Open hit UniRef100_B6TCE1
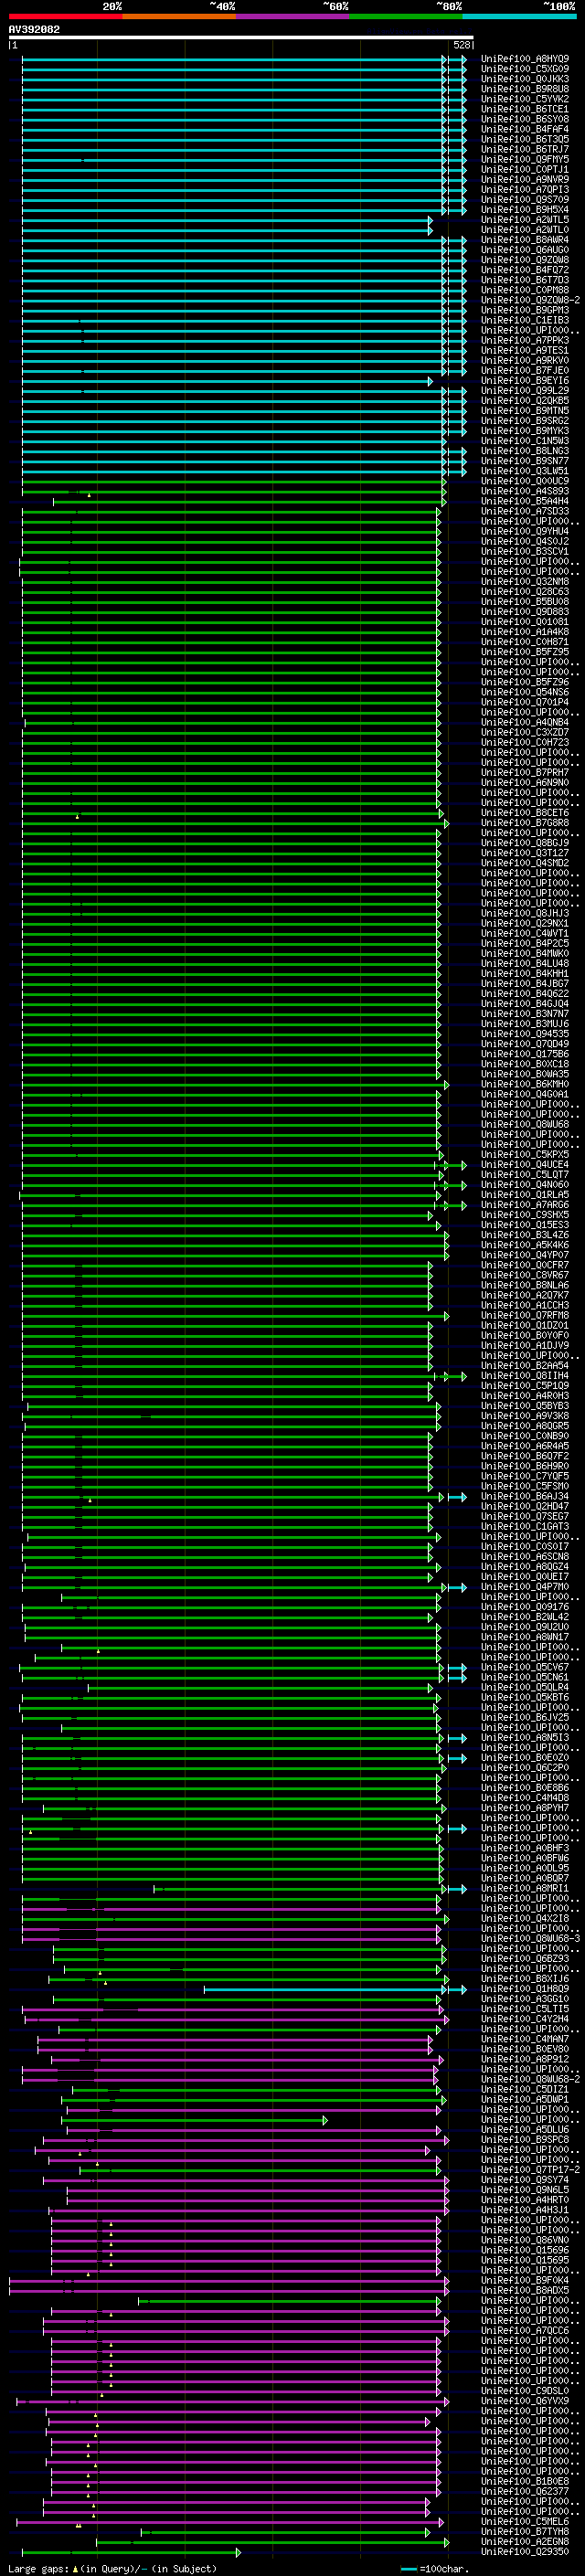This screenshot has width=585, height=2576. pos(525,109)
